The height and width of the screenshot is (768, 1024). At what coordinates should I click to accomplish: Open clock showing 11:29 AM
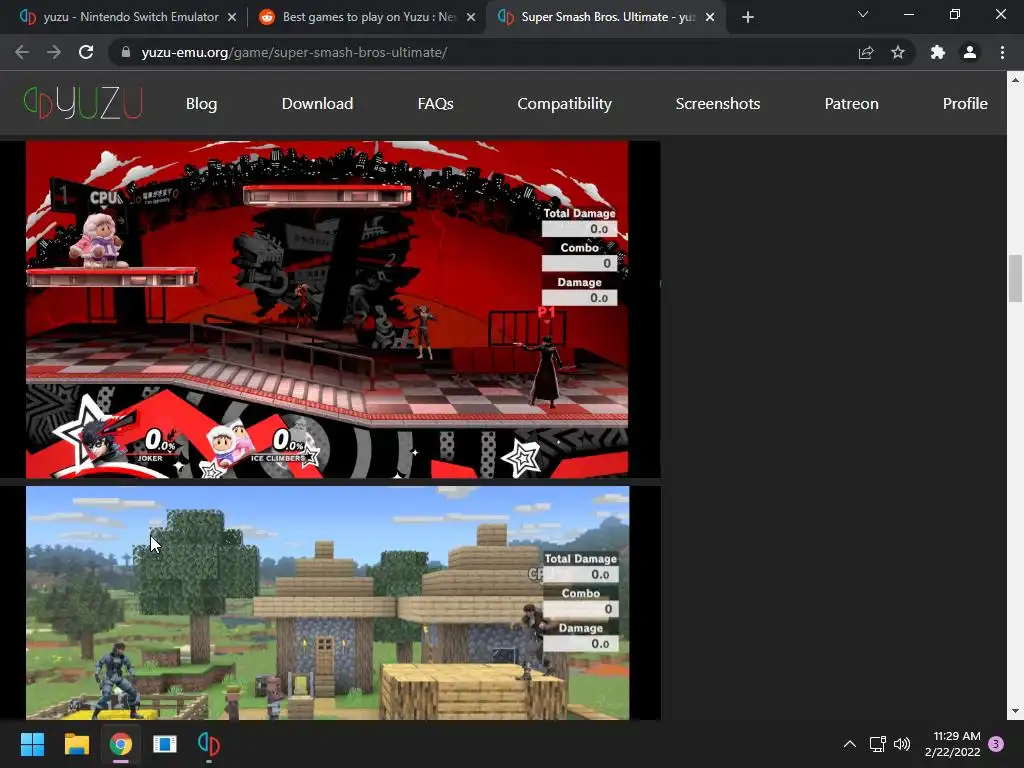(x=953, y=744)
